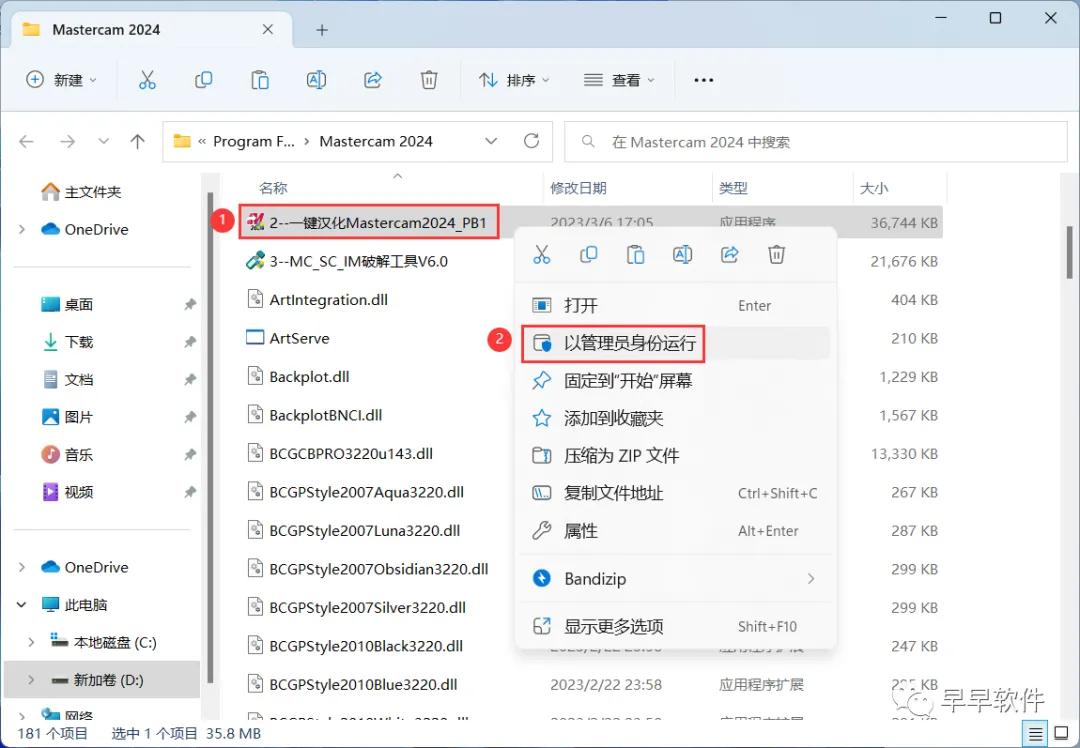
Task: Click the toolbar Share icon
Action: [x=373, y=80]
